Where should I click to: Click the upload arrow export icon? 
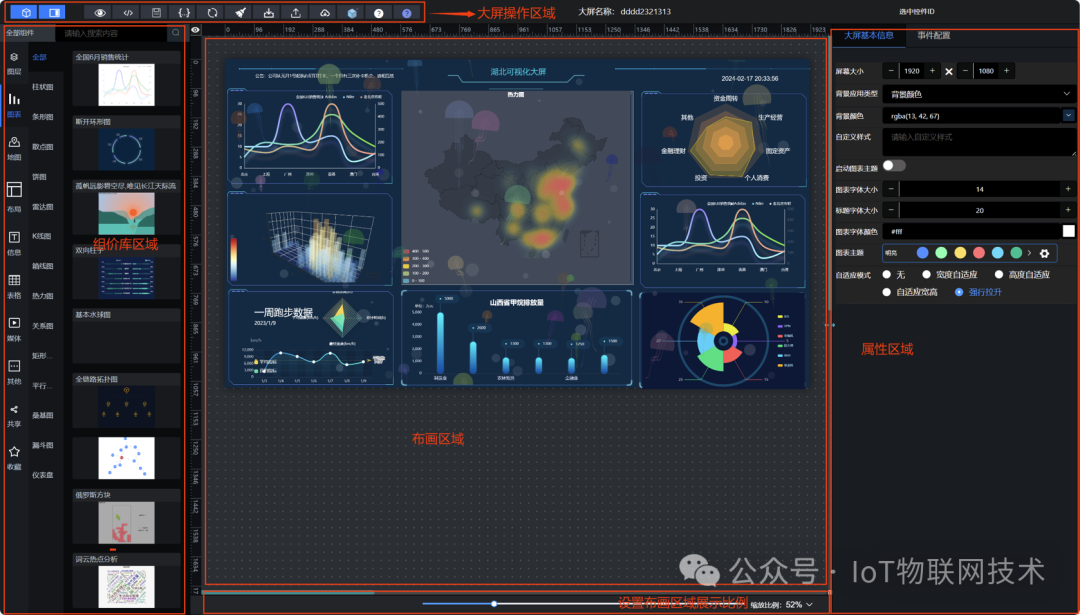[295, 12]
